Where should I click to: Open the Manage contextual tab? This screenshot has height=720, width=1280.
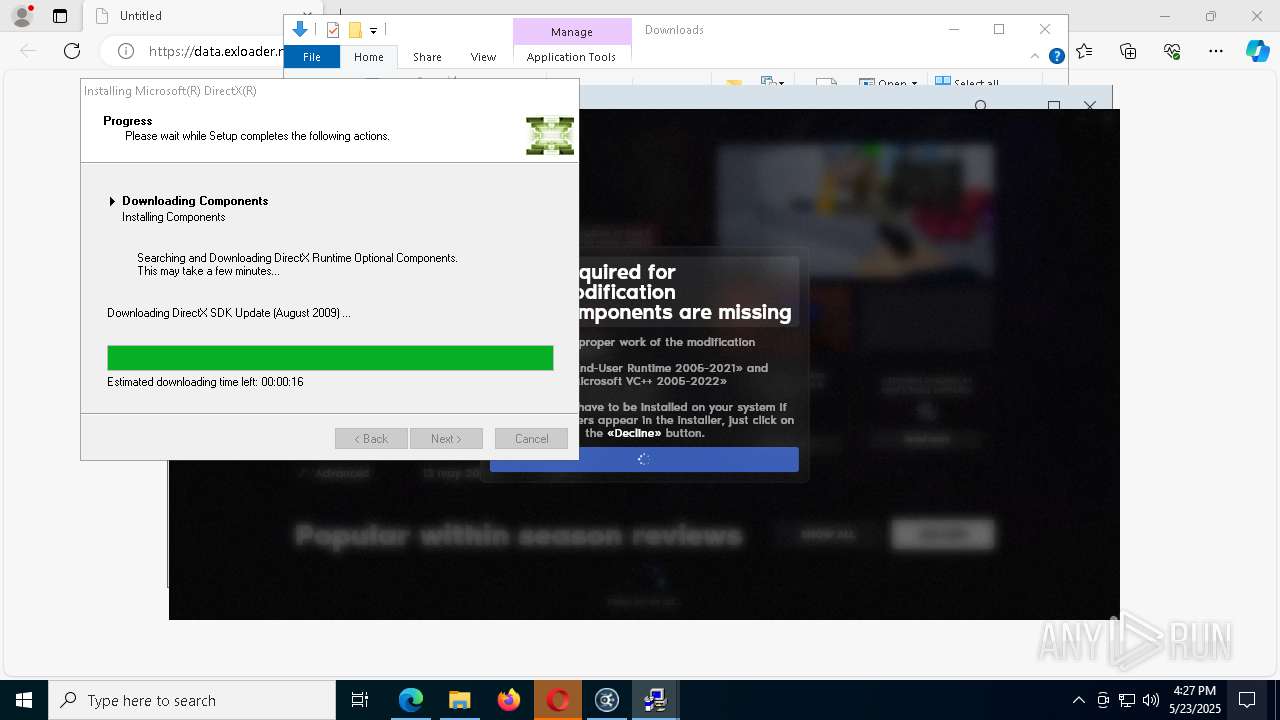[572, 32]
